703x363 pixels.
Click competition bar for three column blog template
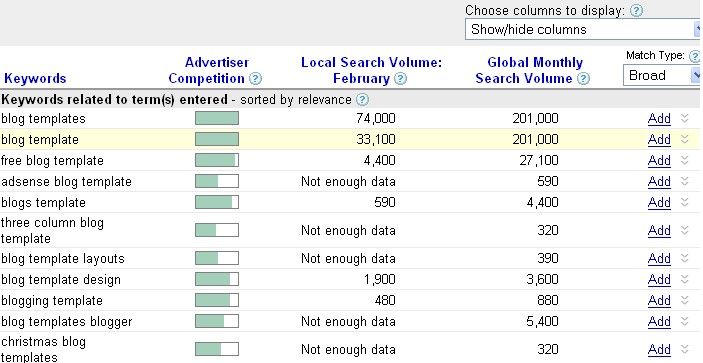217,230
